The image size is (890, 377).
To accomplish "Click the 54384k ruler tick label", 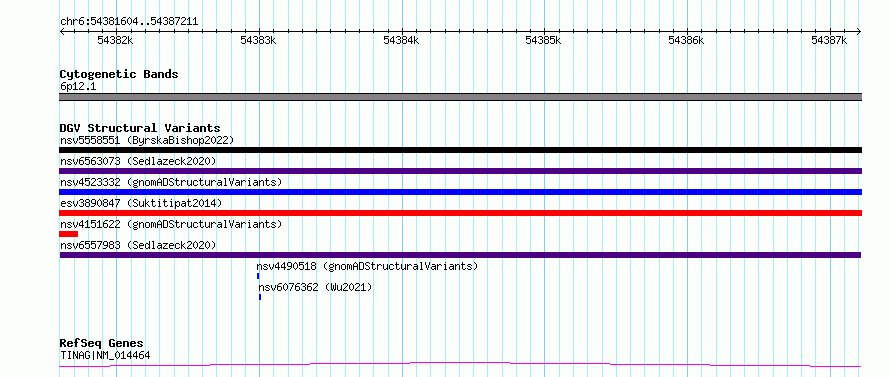I will (401, 40).
